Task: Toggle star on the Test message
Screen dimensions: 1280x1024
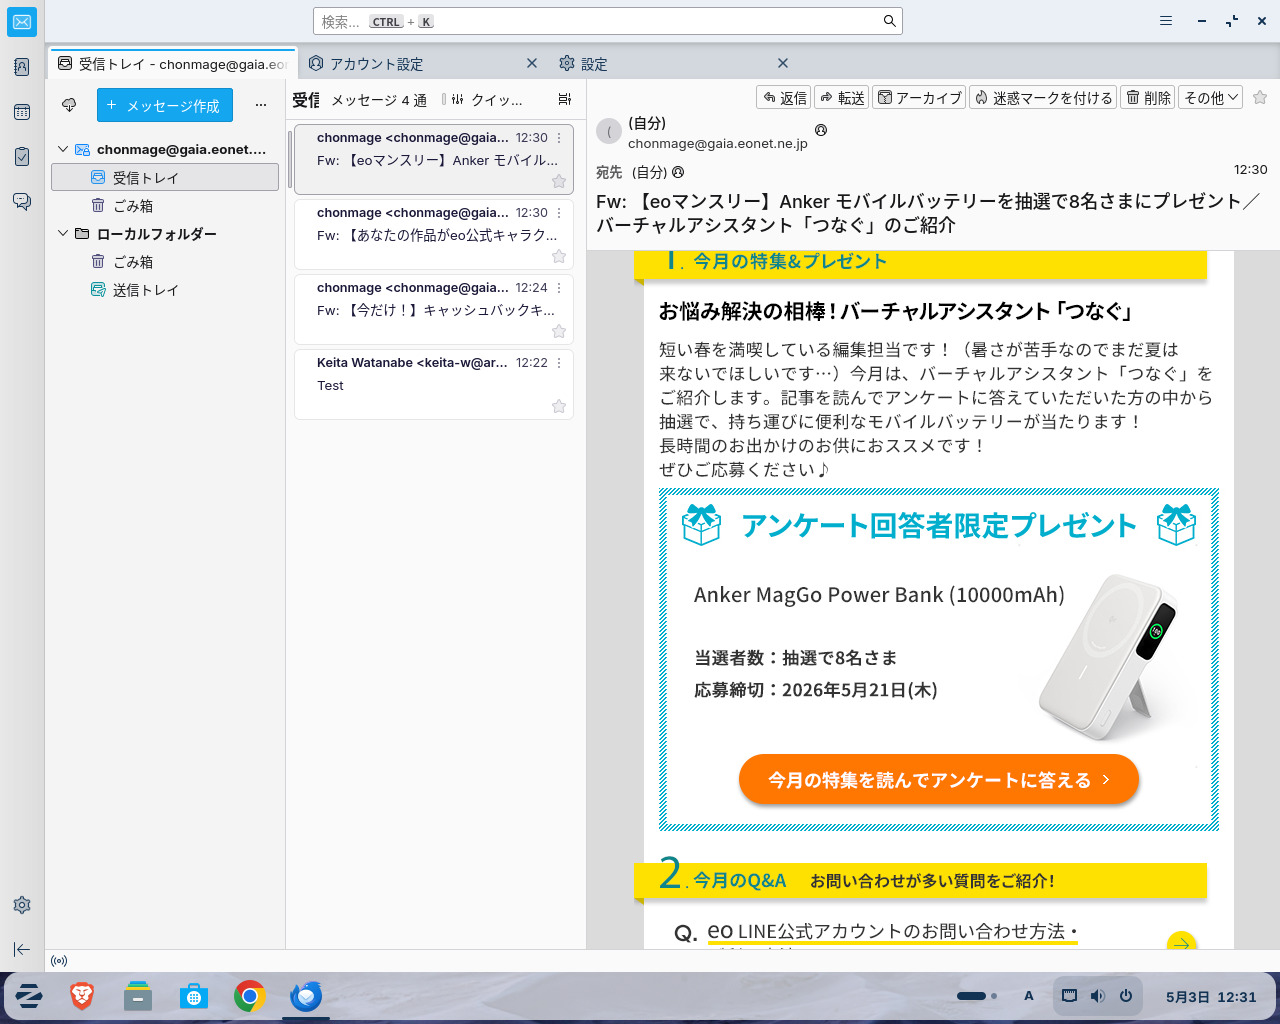Action: click(559, 406)
